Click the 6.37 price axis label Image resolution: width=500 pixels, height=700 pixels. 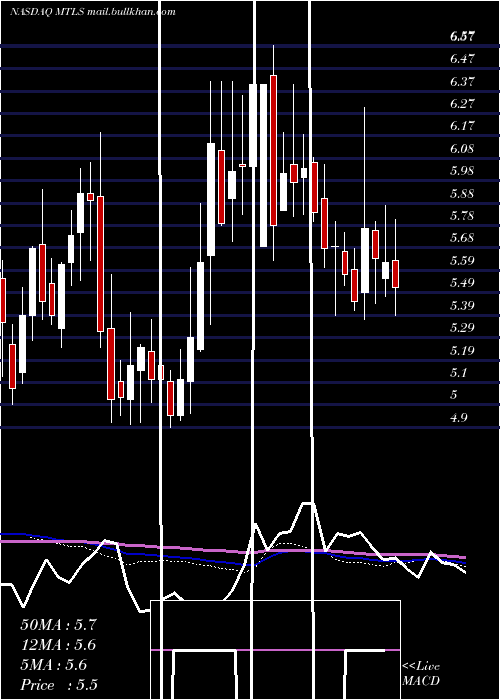point(462,82)
